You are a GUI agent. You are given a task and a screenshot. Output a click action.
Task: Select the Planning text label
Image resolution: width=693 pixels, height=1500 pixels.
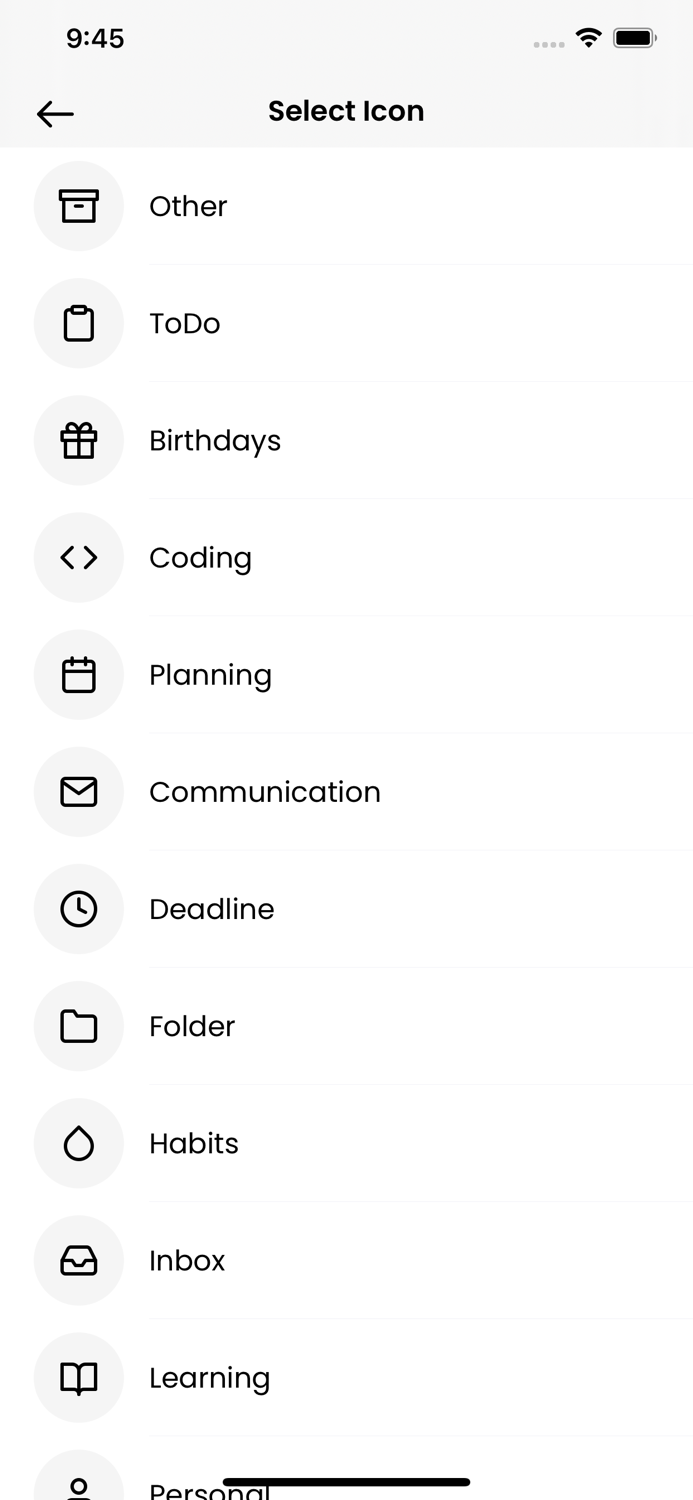[210, 676]
